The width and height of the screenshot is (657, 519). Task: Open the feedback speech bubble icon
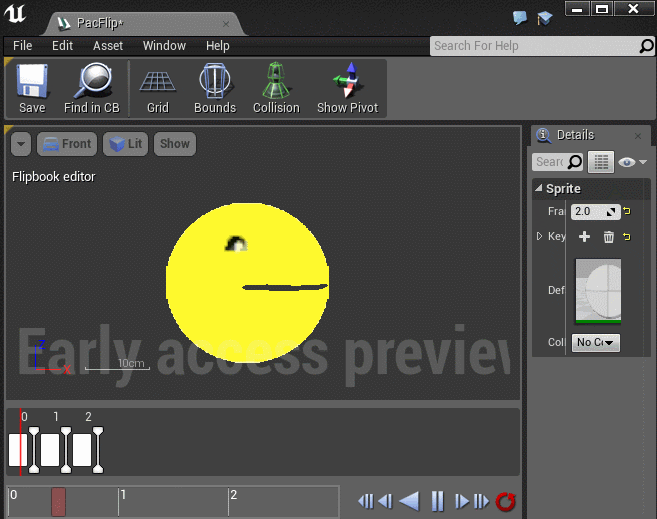pos(520,18)
